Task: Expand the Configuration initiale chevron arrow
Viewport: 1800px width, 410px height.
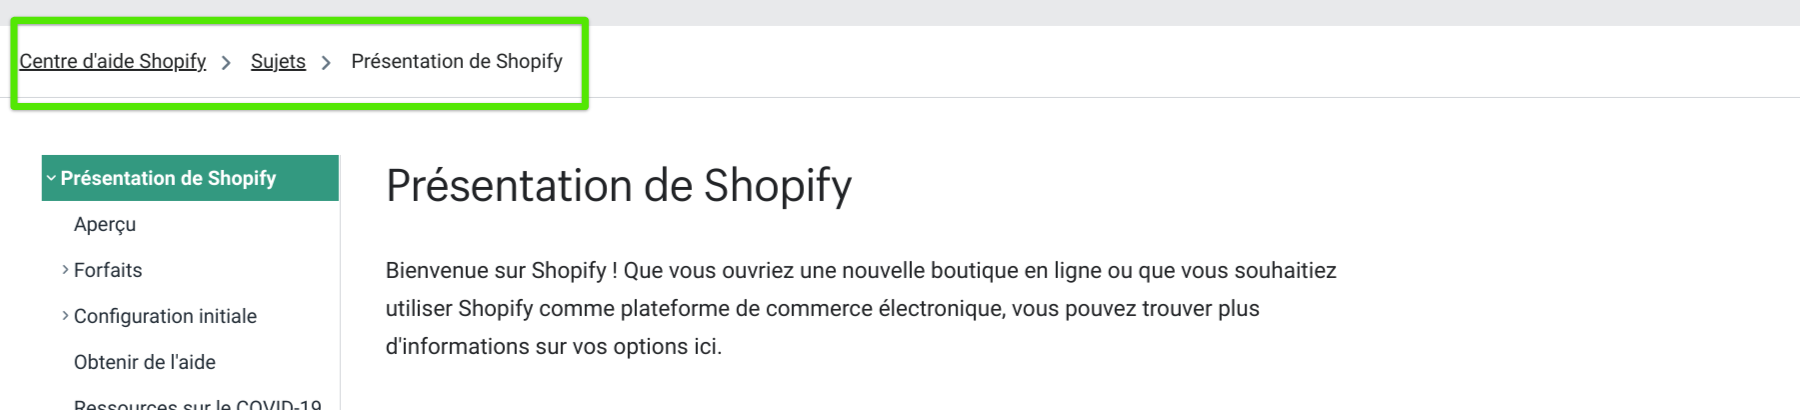Action: coord(65,316)
